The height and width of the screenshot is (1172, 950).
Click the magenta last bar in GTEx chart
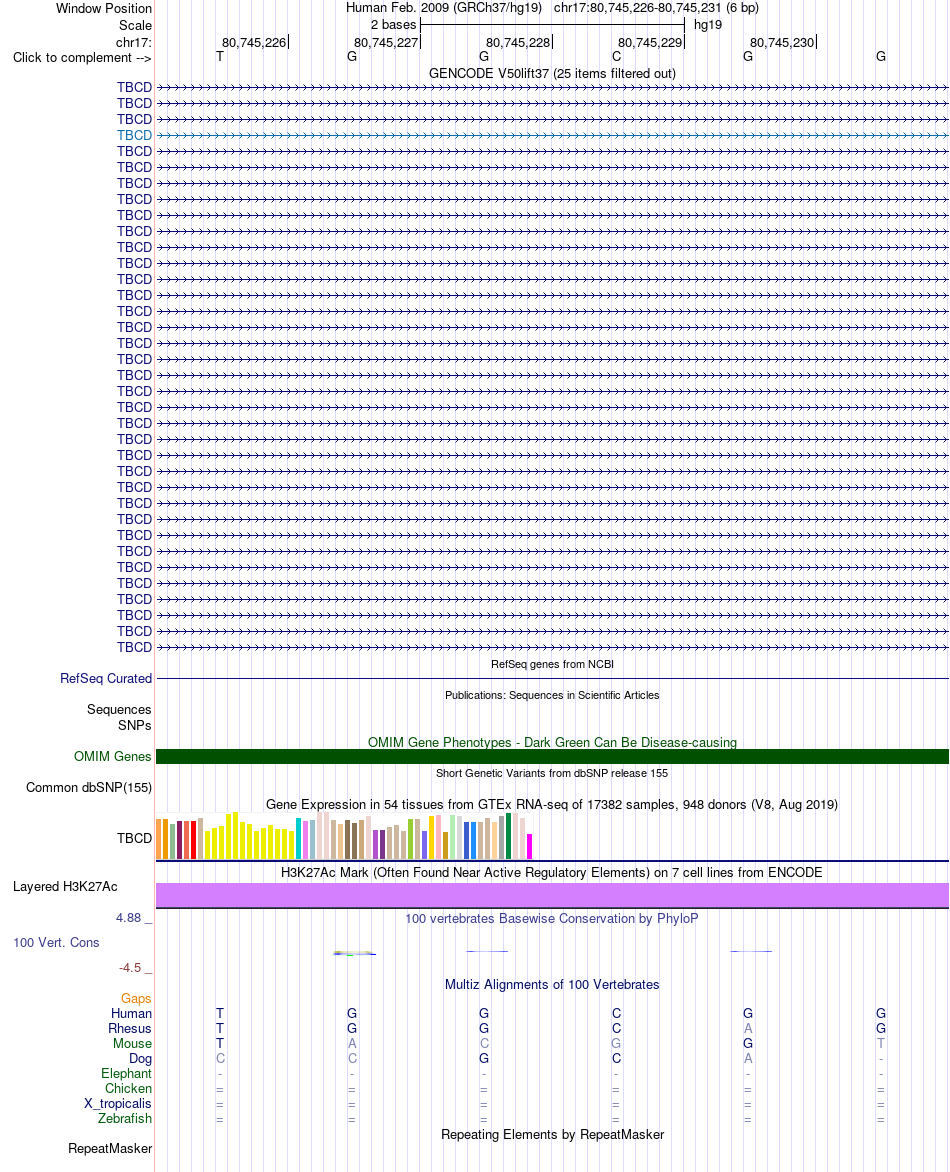pos(530,846)
